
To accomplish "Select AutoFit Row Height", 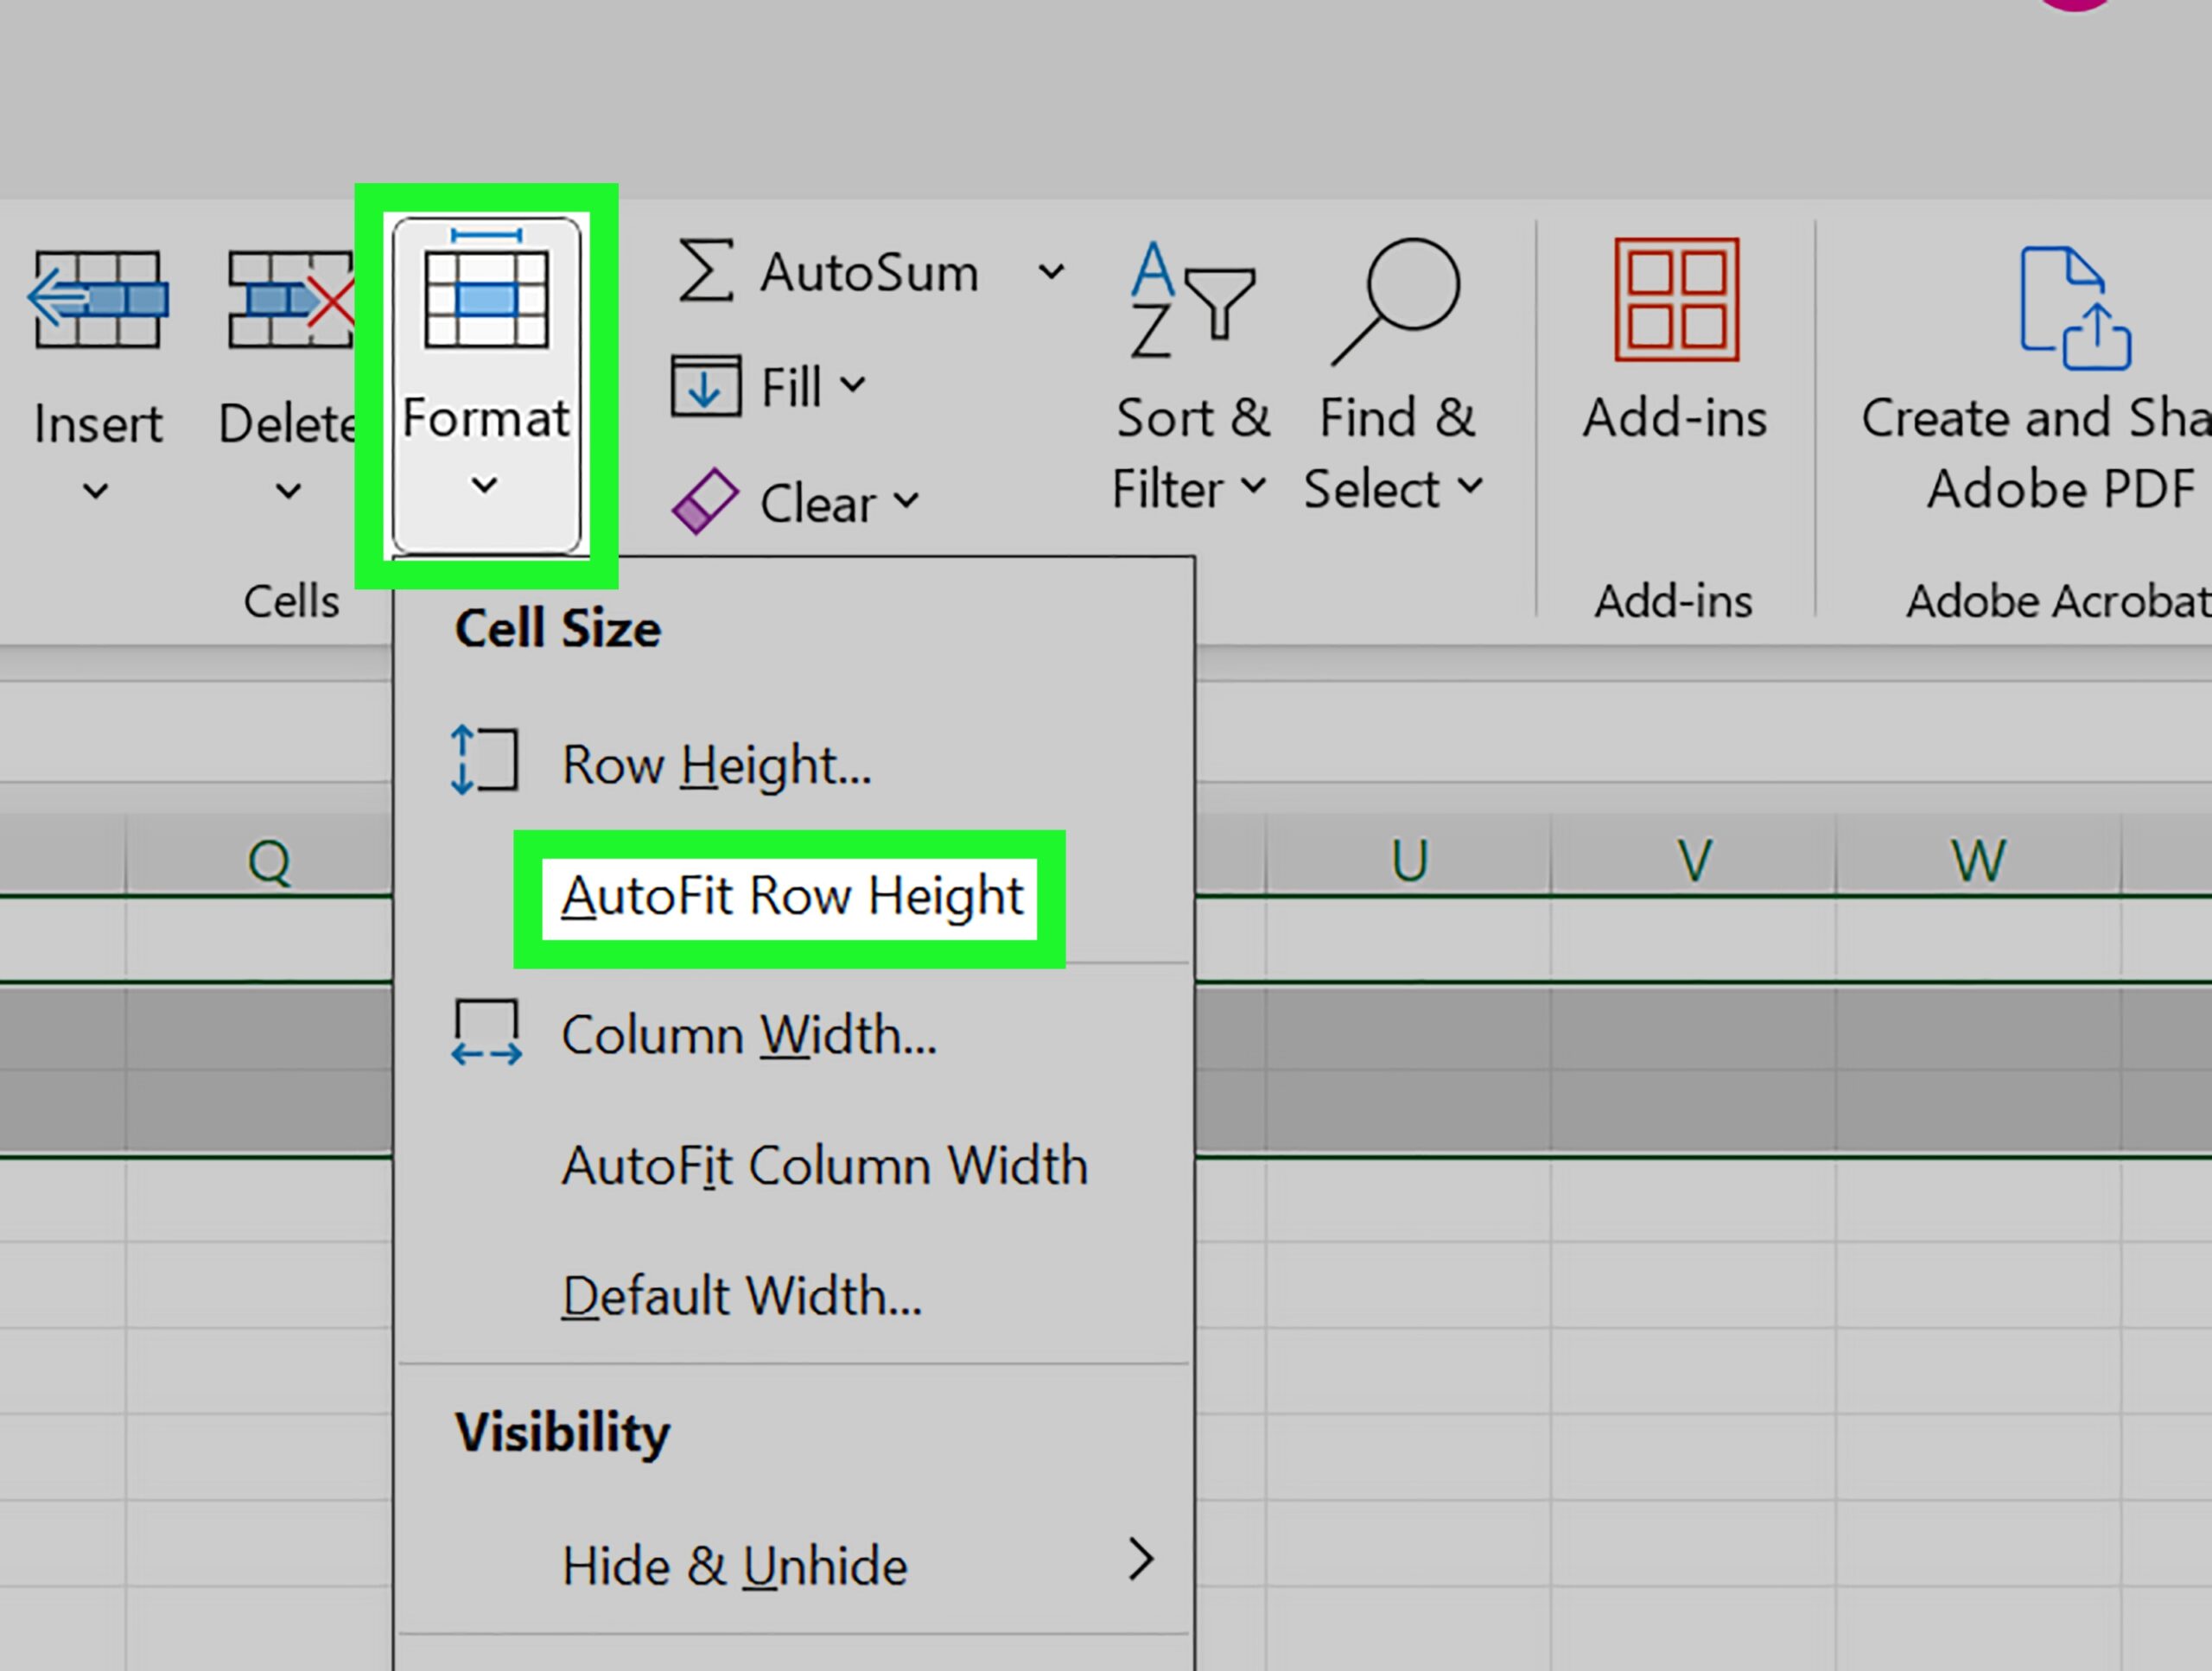I will click(x=793, y=897).
